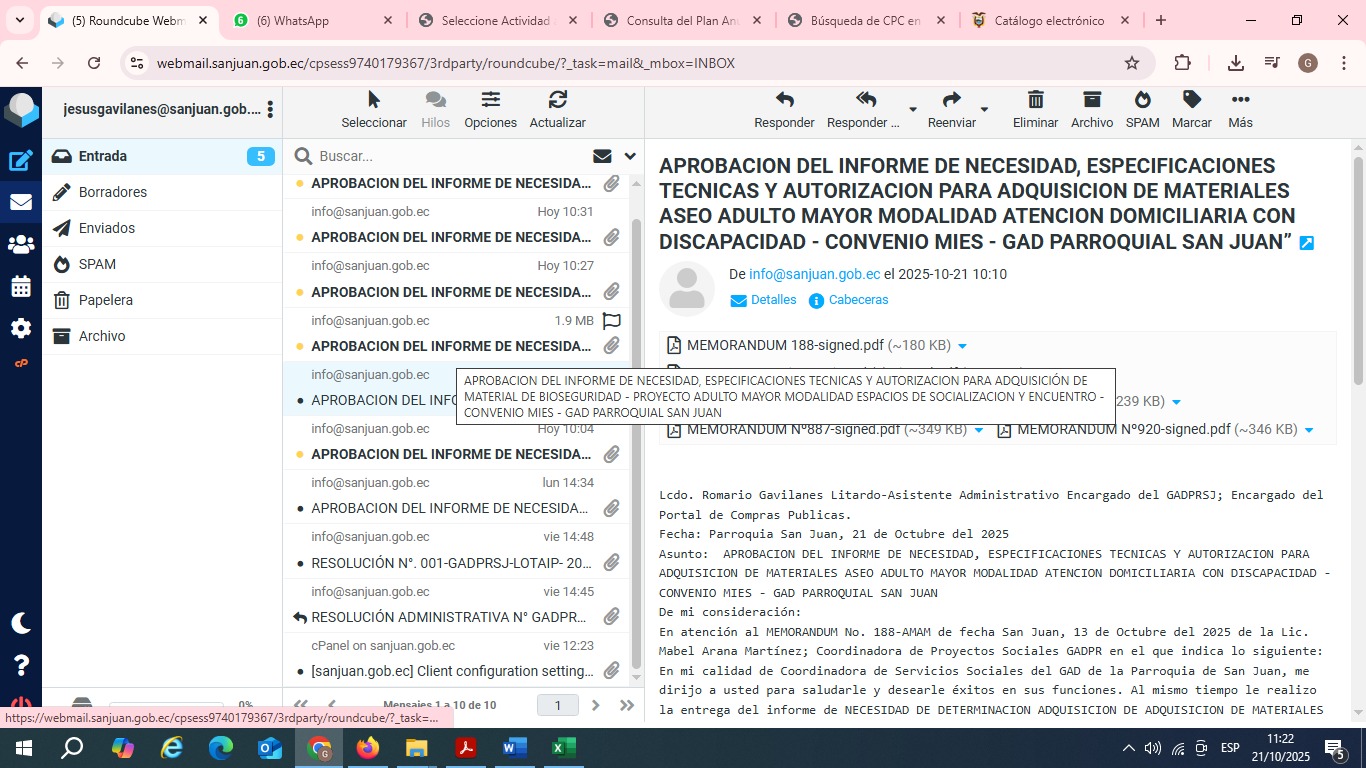Expand the search options chevron
This screenshot has height=768, width=1366.
coord(630,156)
